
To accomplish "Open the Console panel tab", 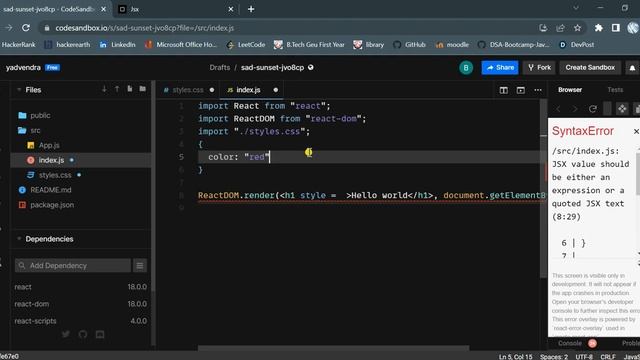I will coord(570,343).
